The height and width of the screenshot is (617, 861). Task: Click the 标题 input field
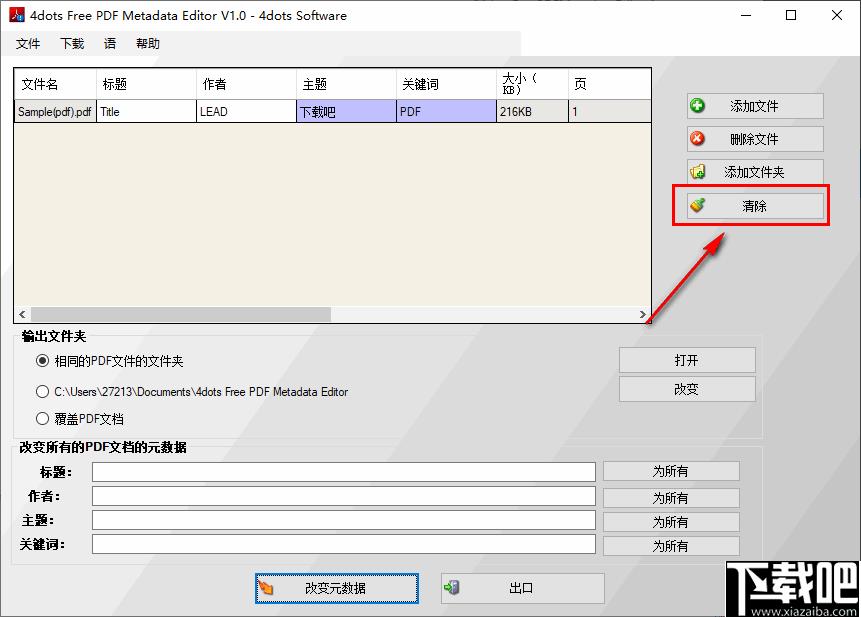[344, 472]
